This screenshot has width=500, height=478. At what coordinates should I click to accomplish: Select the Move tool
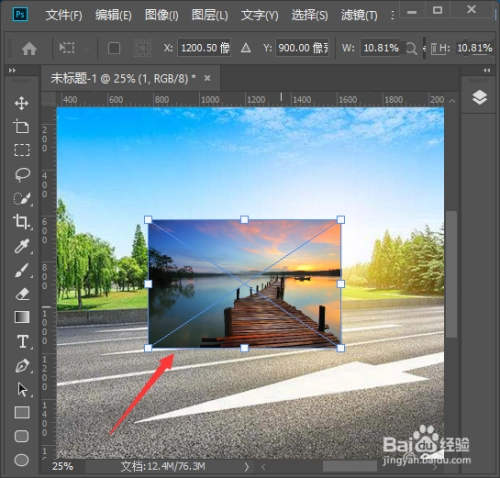tap(22, 103)
